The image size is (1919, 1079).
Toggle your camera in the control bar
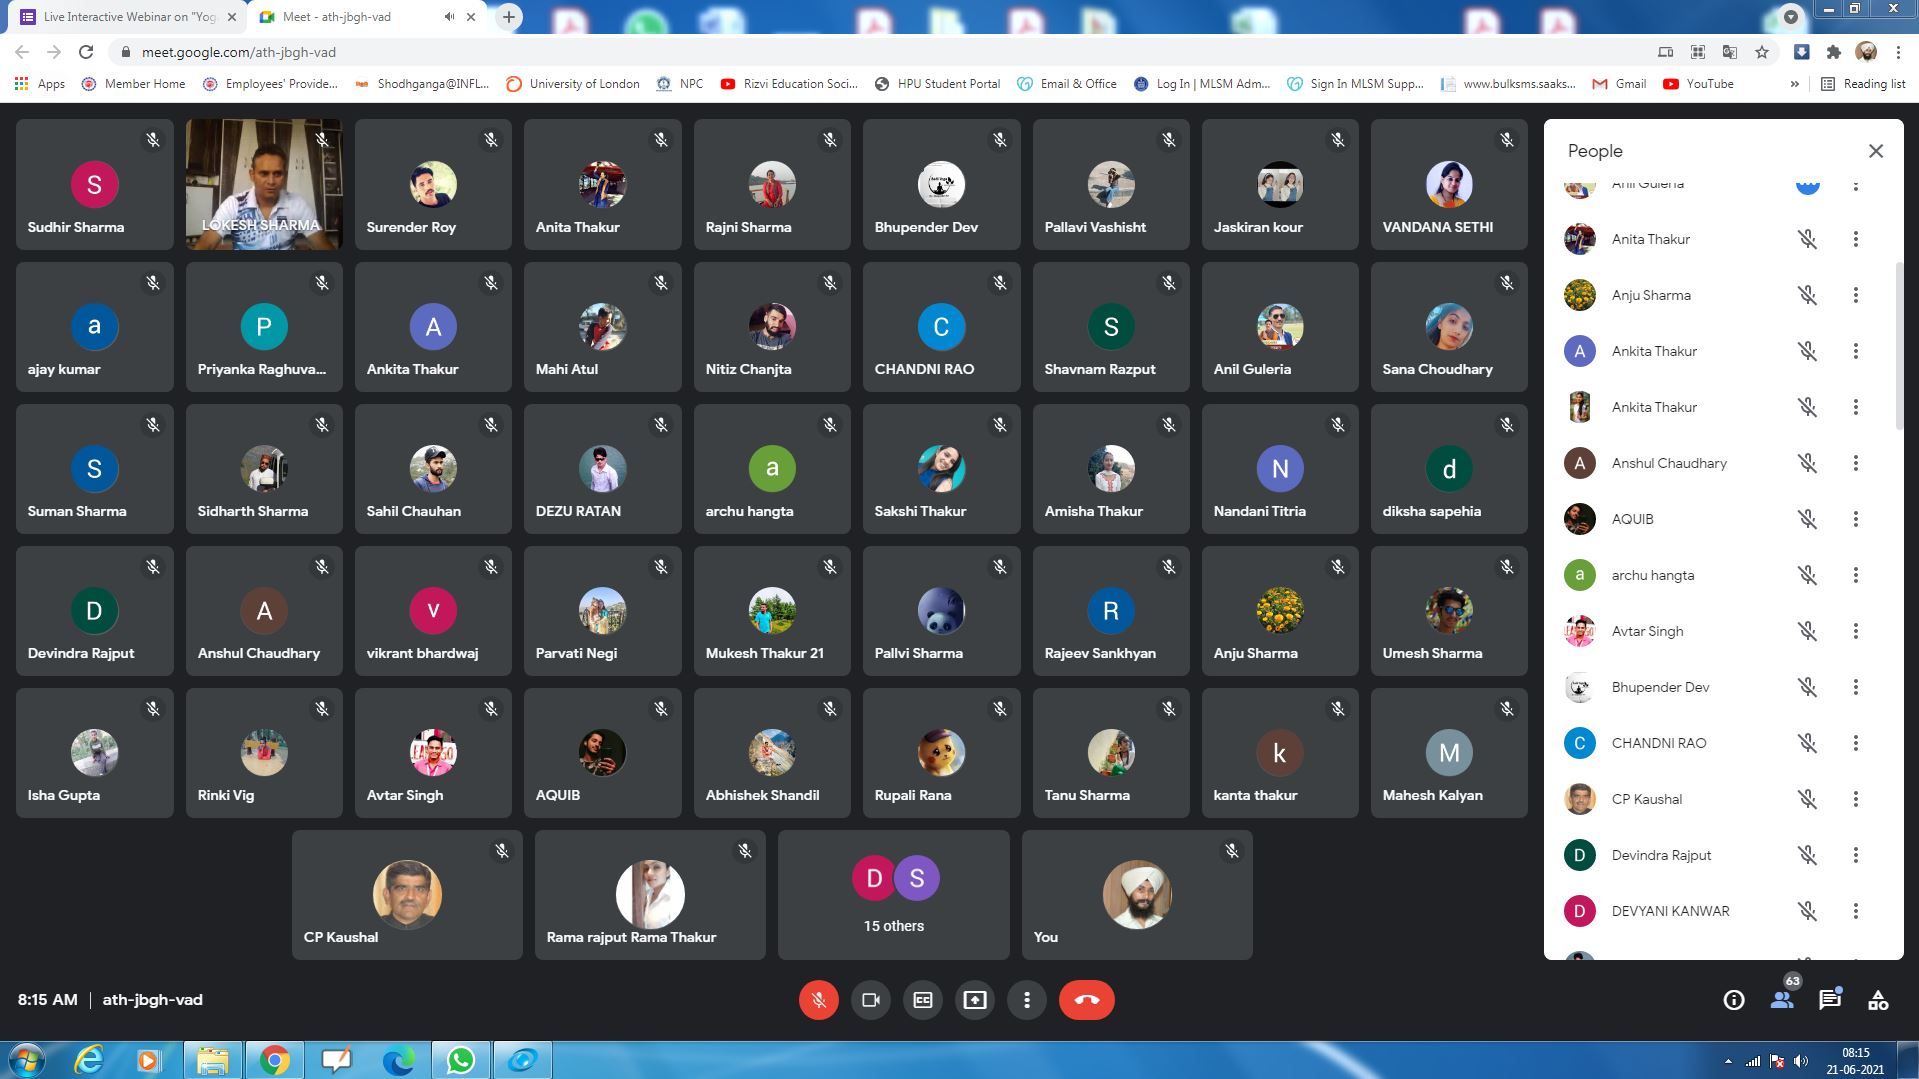870,1000
